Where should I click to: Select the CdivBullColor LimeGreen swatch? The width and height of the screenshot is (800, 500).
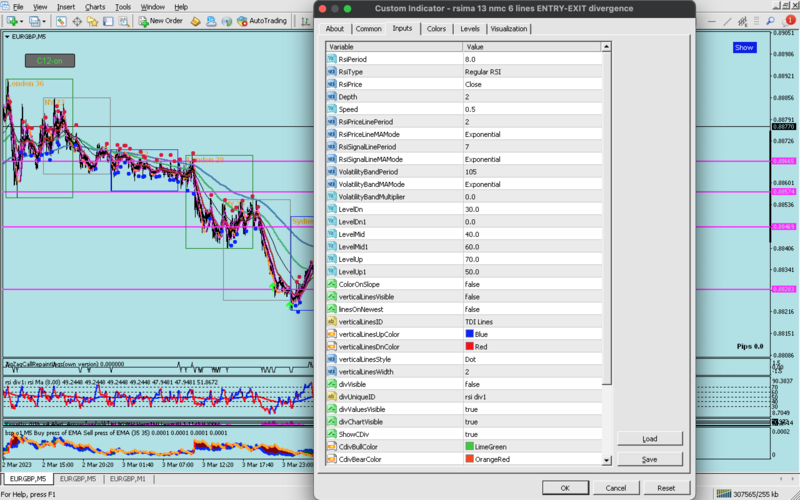[471, 447]
